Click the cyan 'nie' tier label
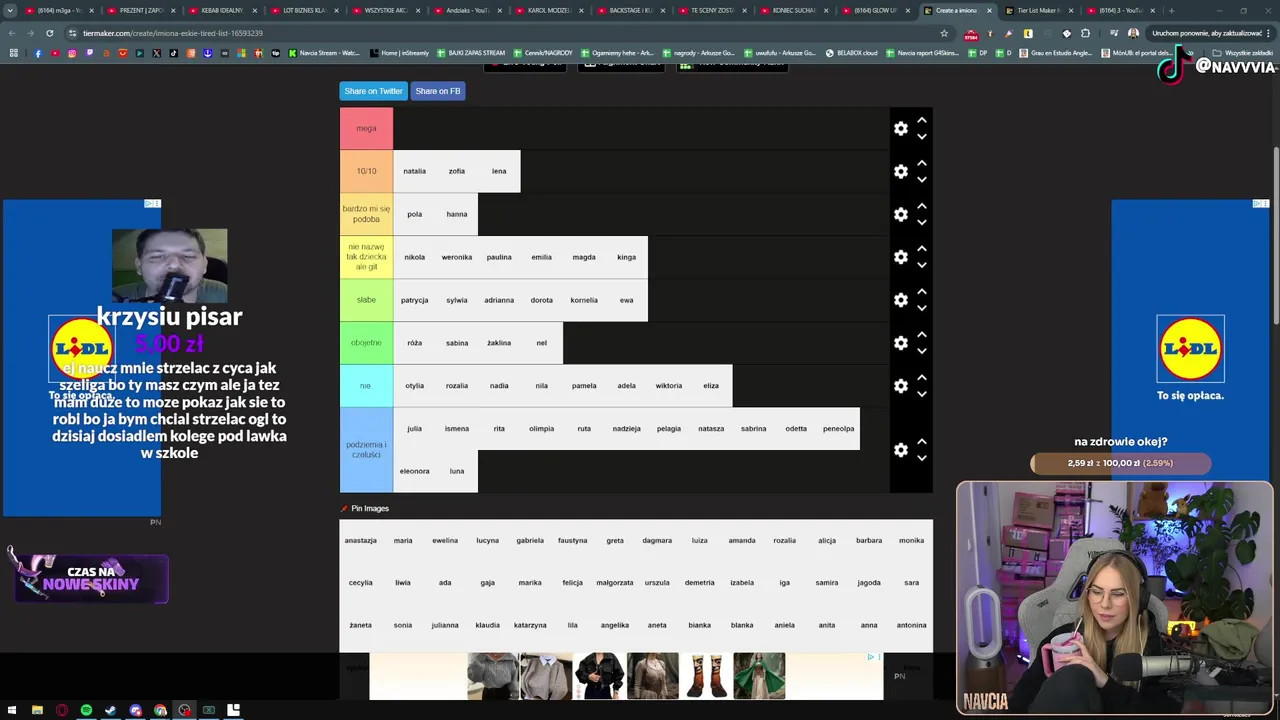This screenshot has height=720, width=1280. coord(366,386)
